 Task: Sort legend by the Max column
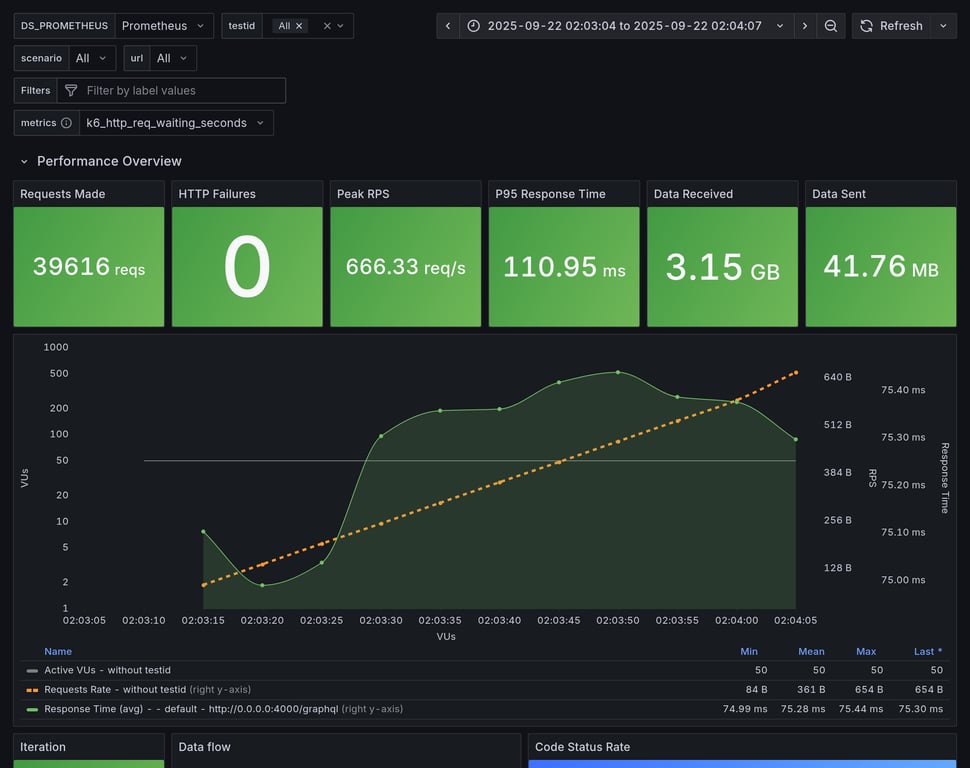pyautogui.click(x=866, y=651)
